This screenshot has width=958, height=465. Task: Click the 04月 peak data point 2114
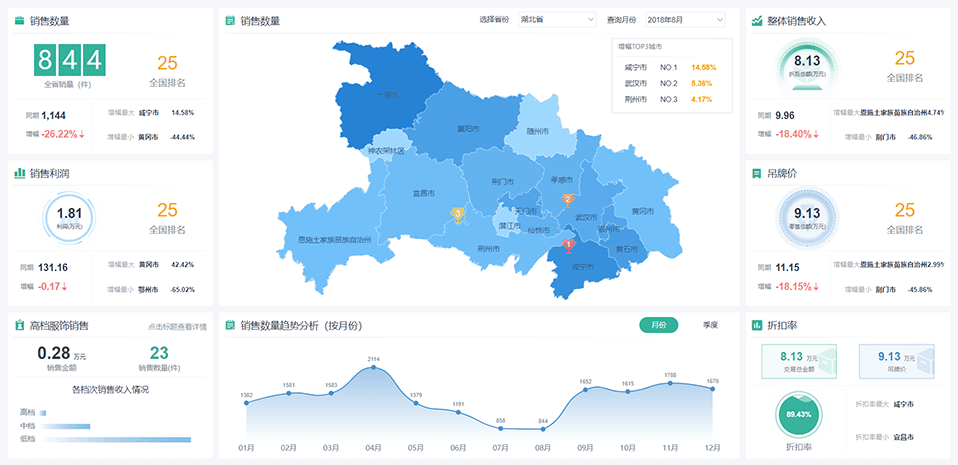(x=374, y=367)
